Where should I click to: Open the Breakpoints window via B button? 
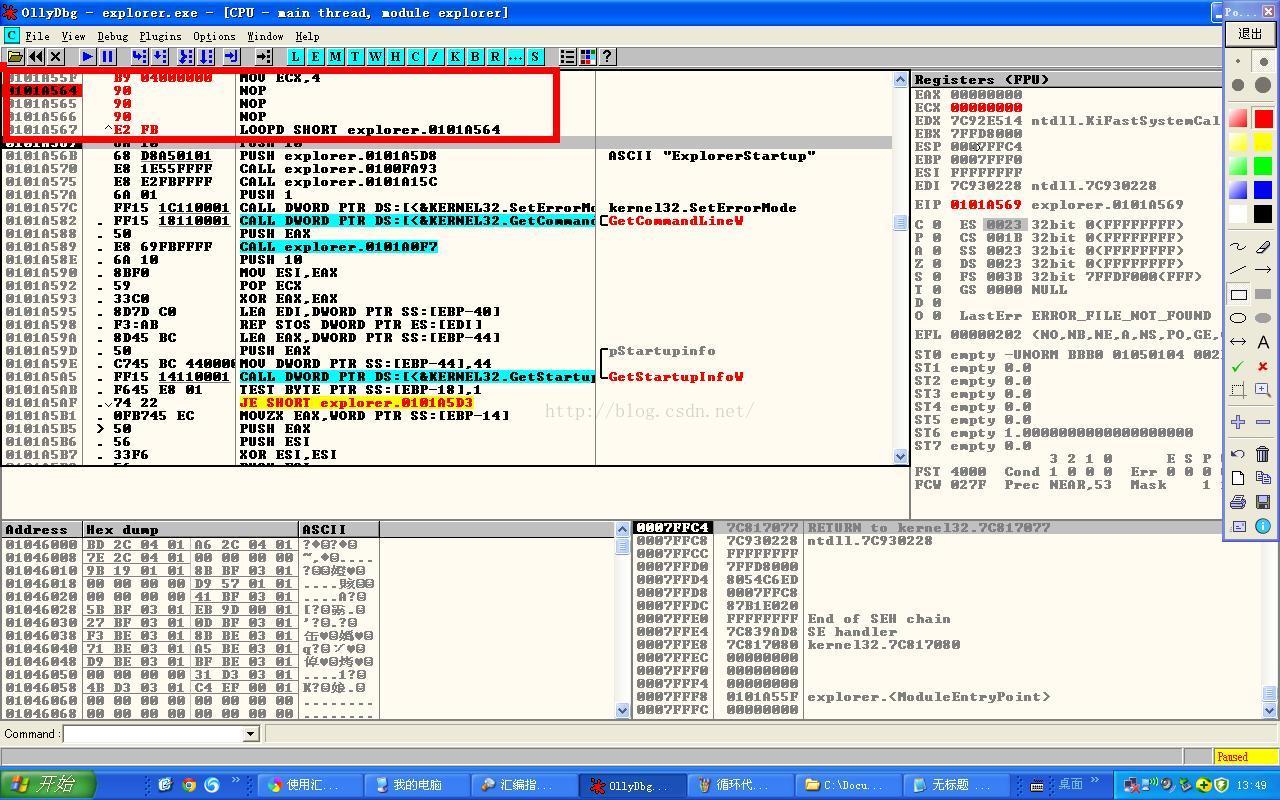coord(475,57)
